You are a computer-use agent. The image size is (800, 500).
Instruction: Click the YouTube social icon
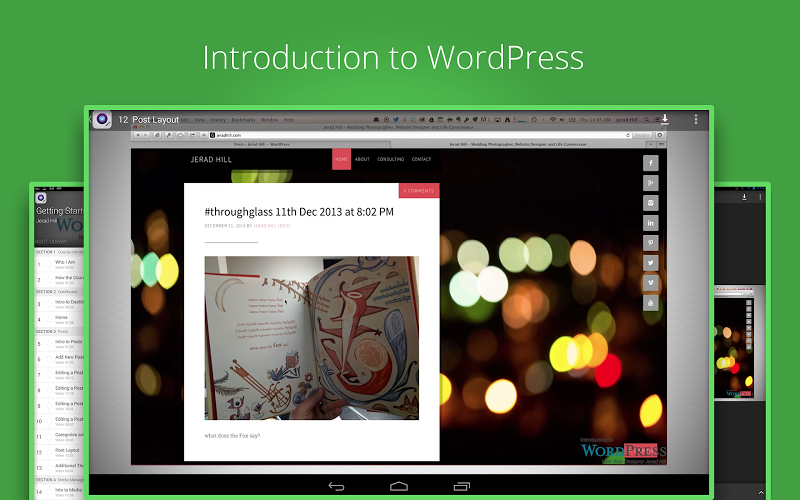click(x=651, y=303)
